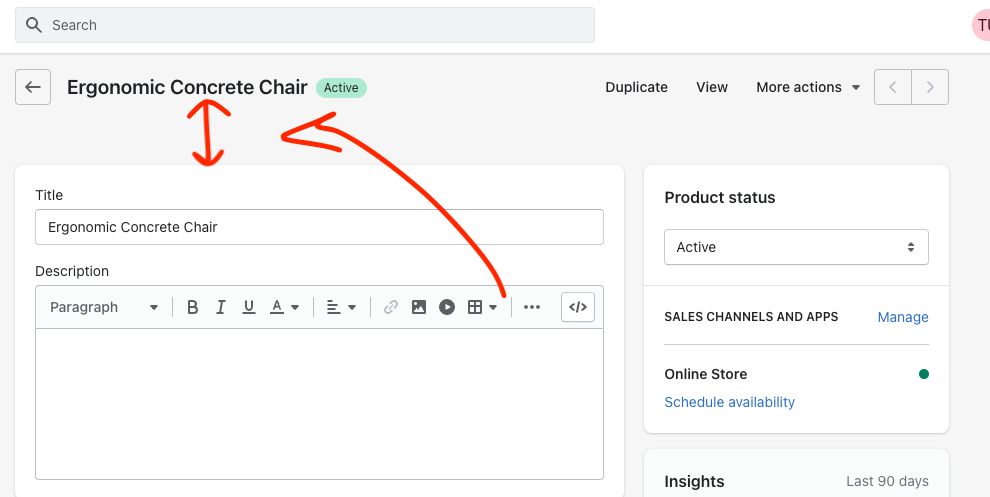Click the insert video icon
The image size is (990, 497).
pyautogui.click(x=447, y=308)
